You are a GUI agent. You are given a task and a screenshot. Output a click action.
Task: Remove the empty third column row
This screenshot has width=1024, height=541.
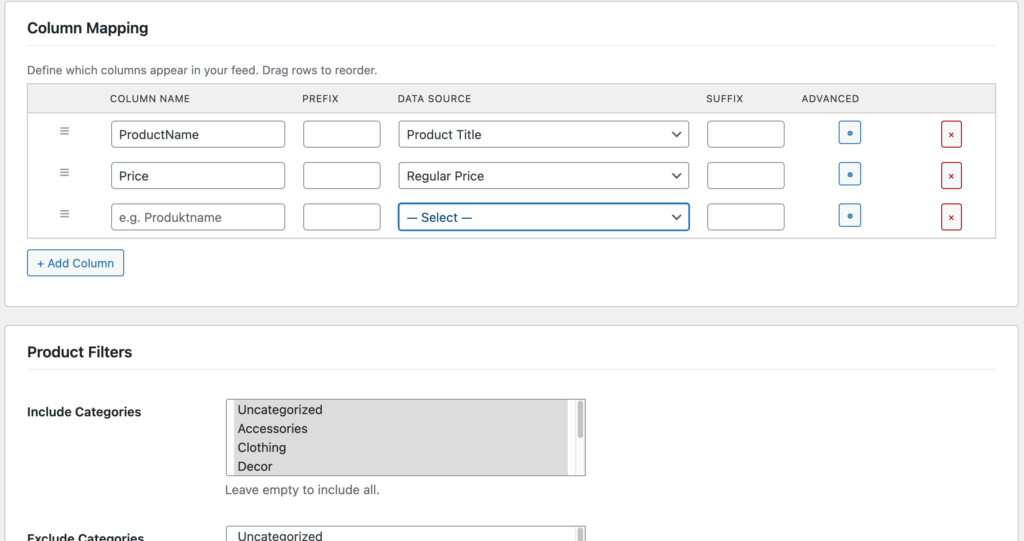click(x=951, y=217)
